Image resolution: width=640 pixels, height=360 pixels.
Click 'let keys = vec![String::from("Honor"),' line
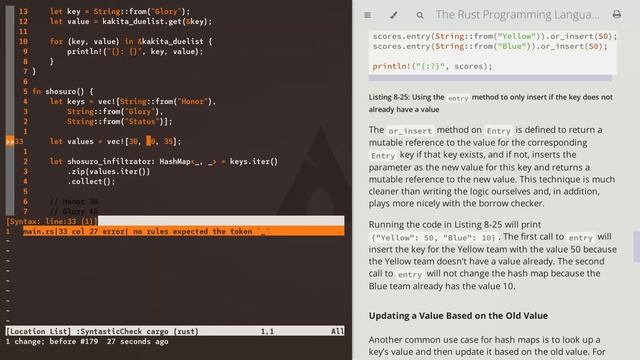click(133, 101)
